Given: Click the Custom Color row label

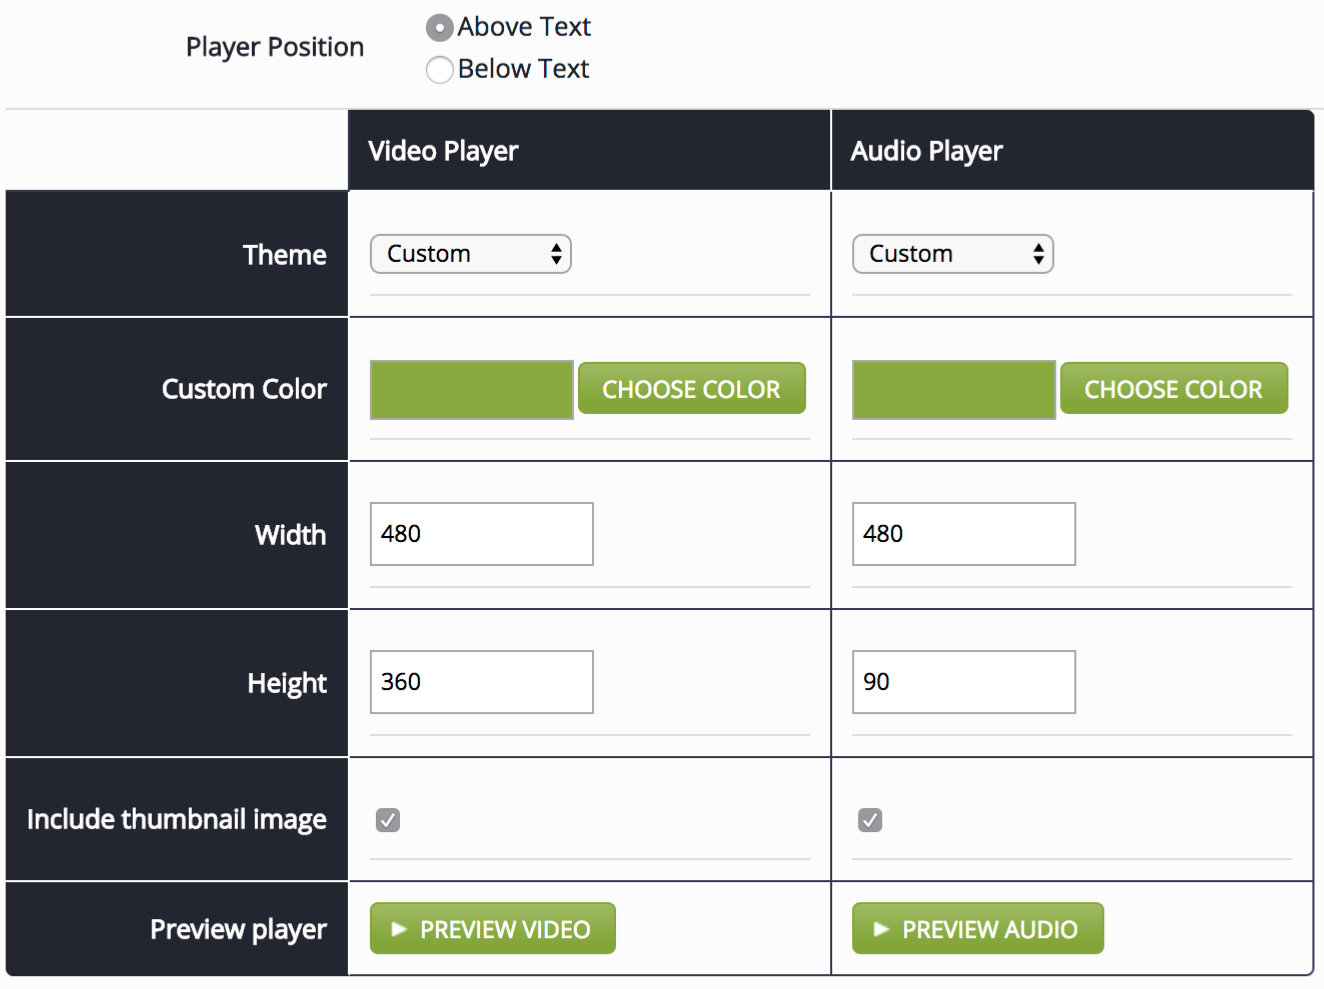Looking at the screenshot, I should tap(244, 389).
